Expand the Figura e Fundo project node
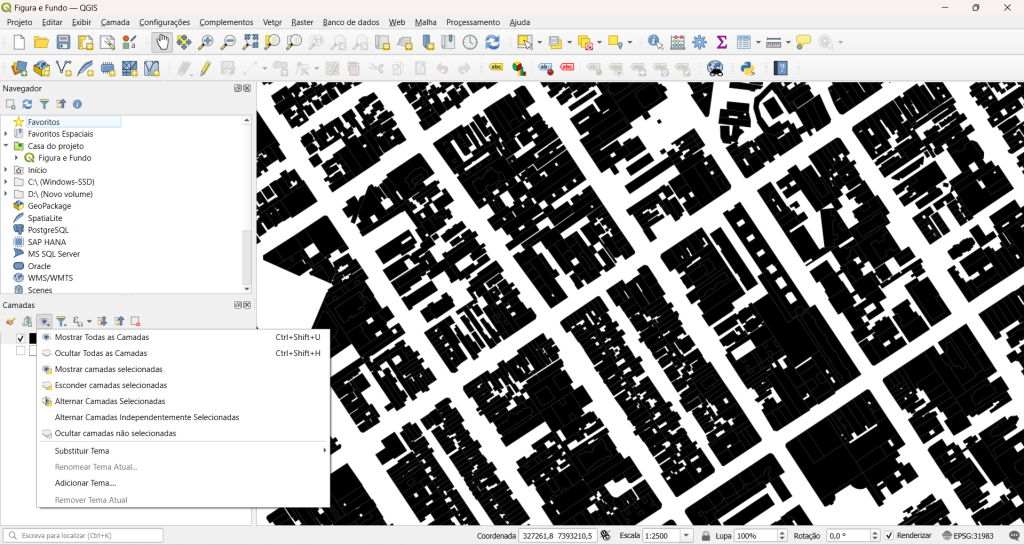This screenshot has width=1024, height=545. [x=17, y=158]
